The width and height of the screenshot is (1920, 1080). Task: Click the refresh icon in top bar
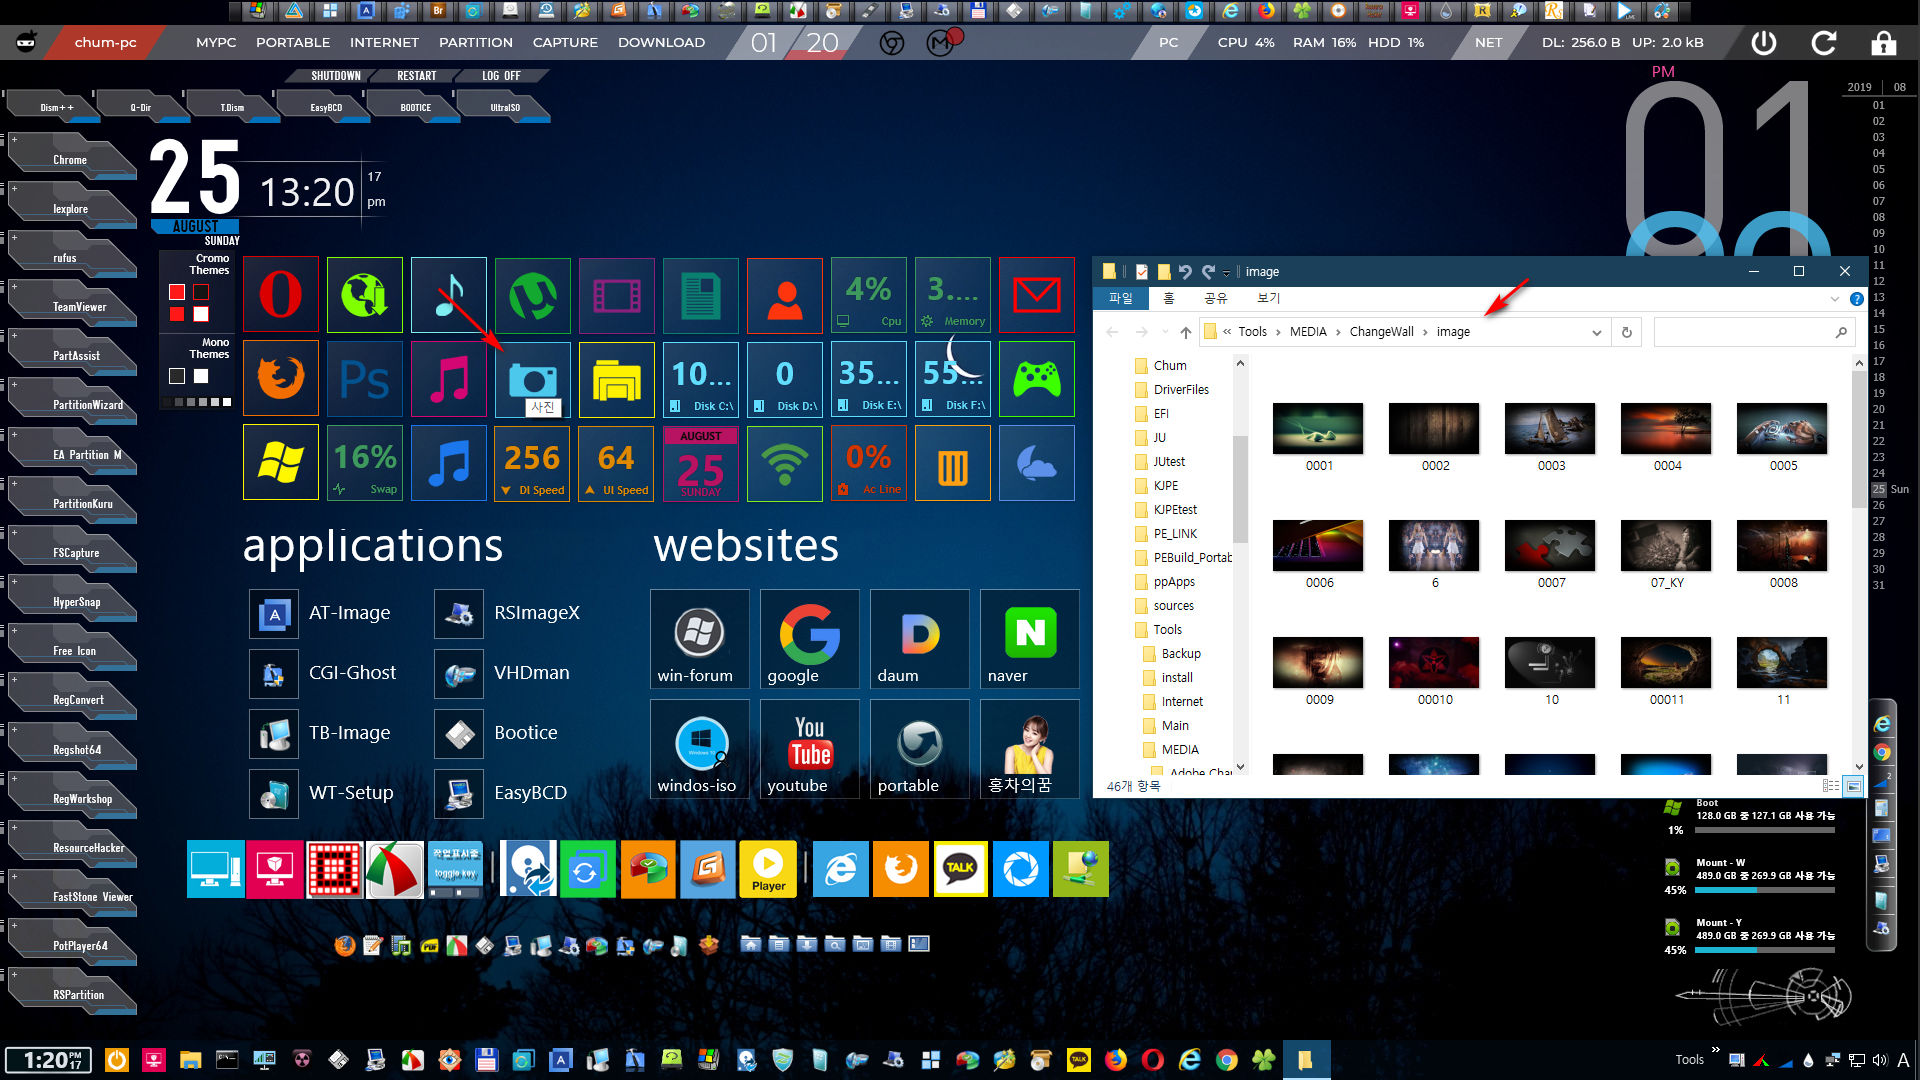(1824, 42)
